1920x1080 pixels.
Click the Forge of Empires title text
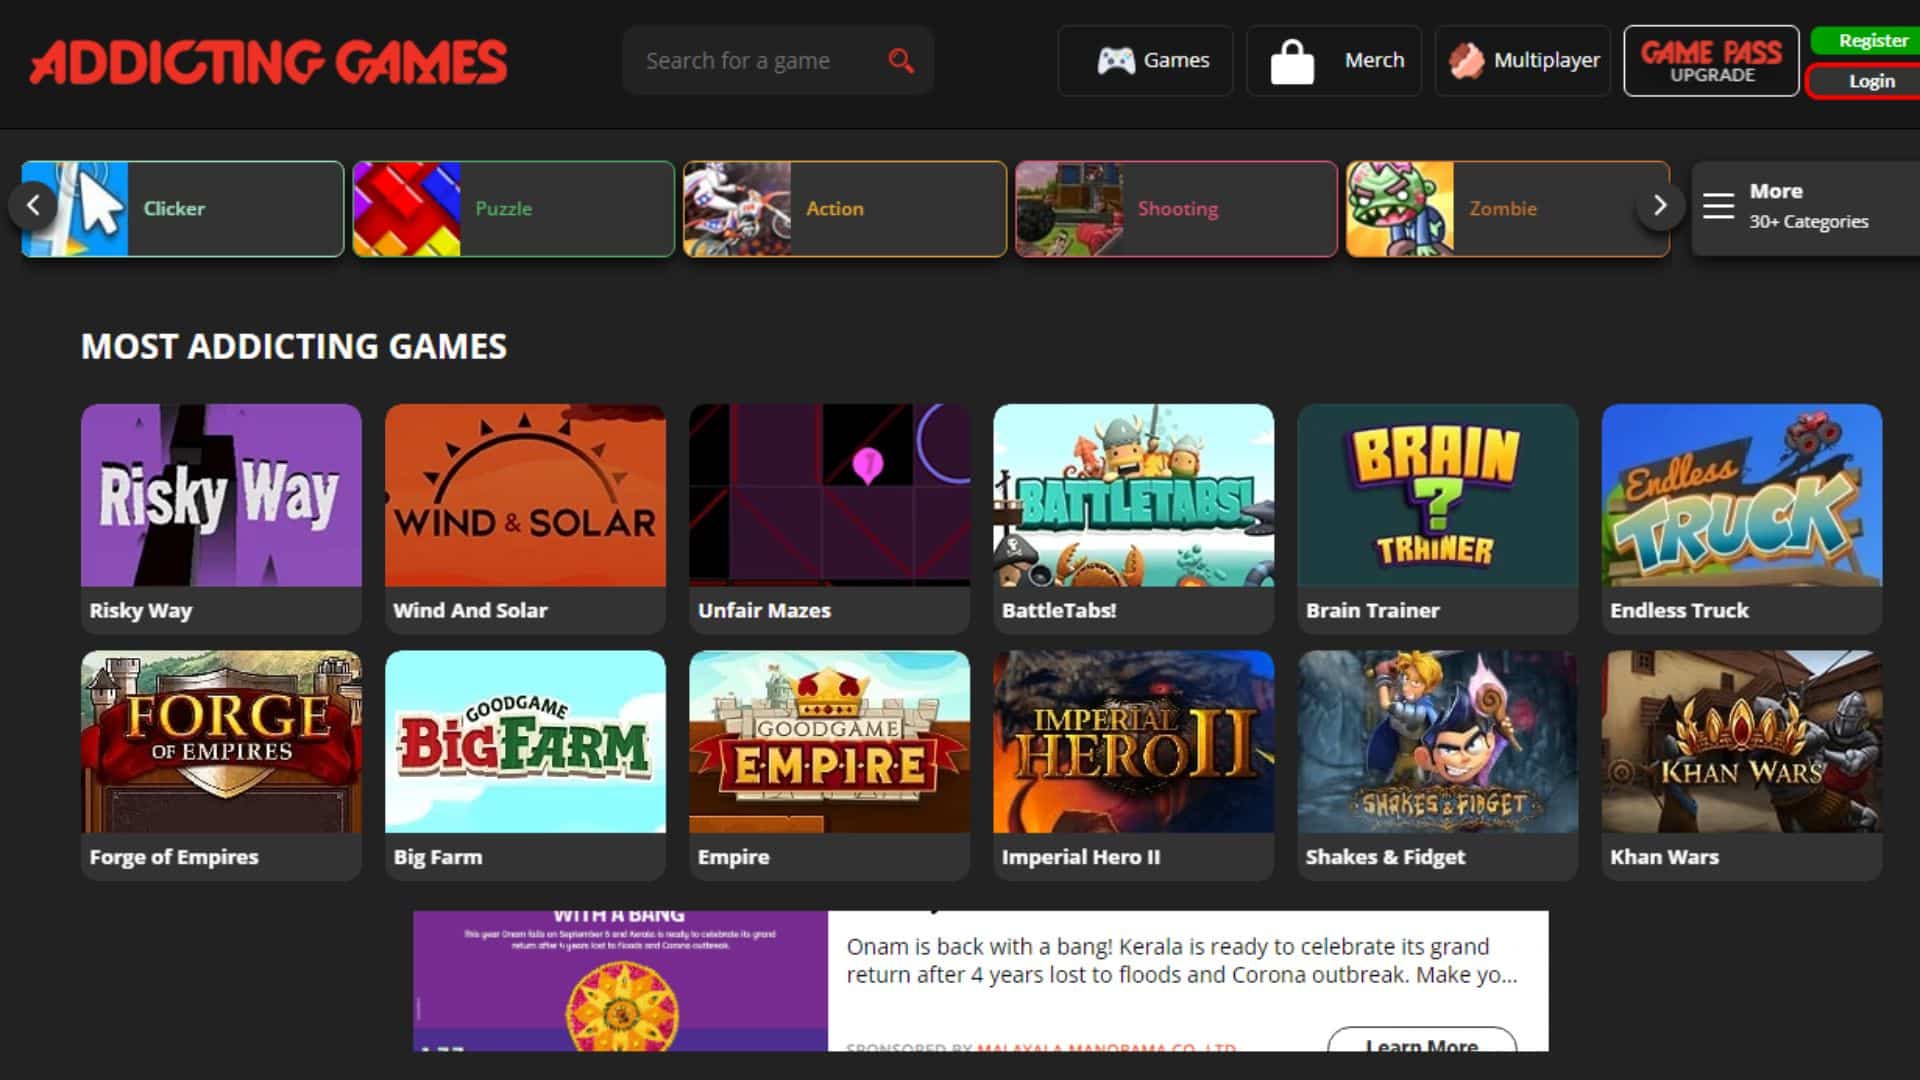[174, 858]
